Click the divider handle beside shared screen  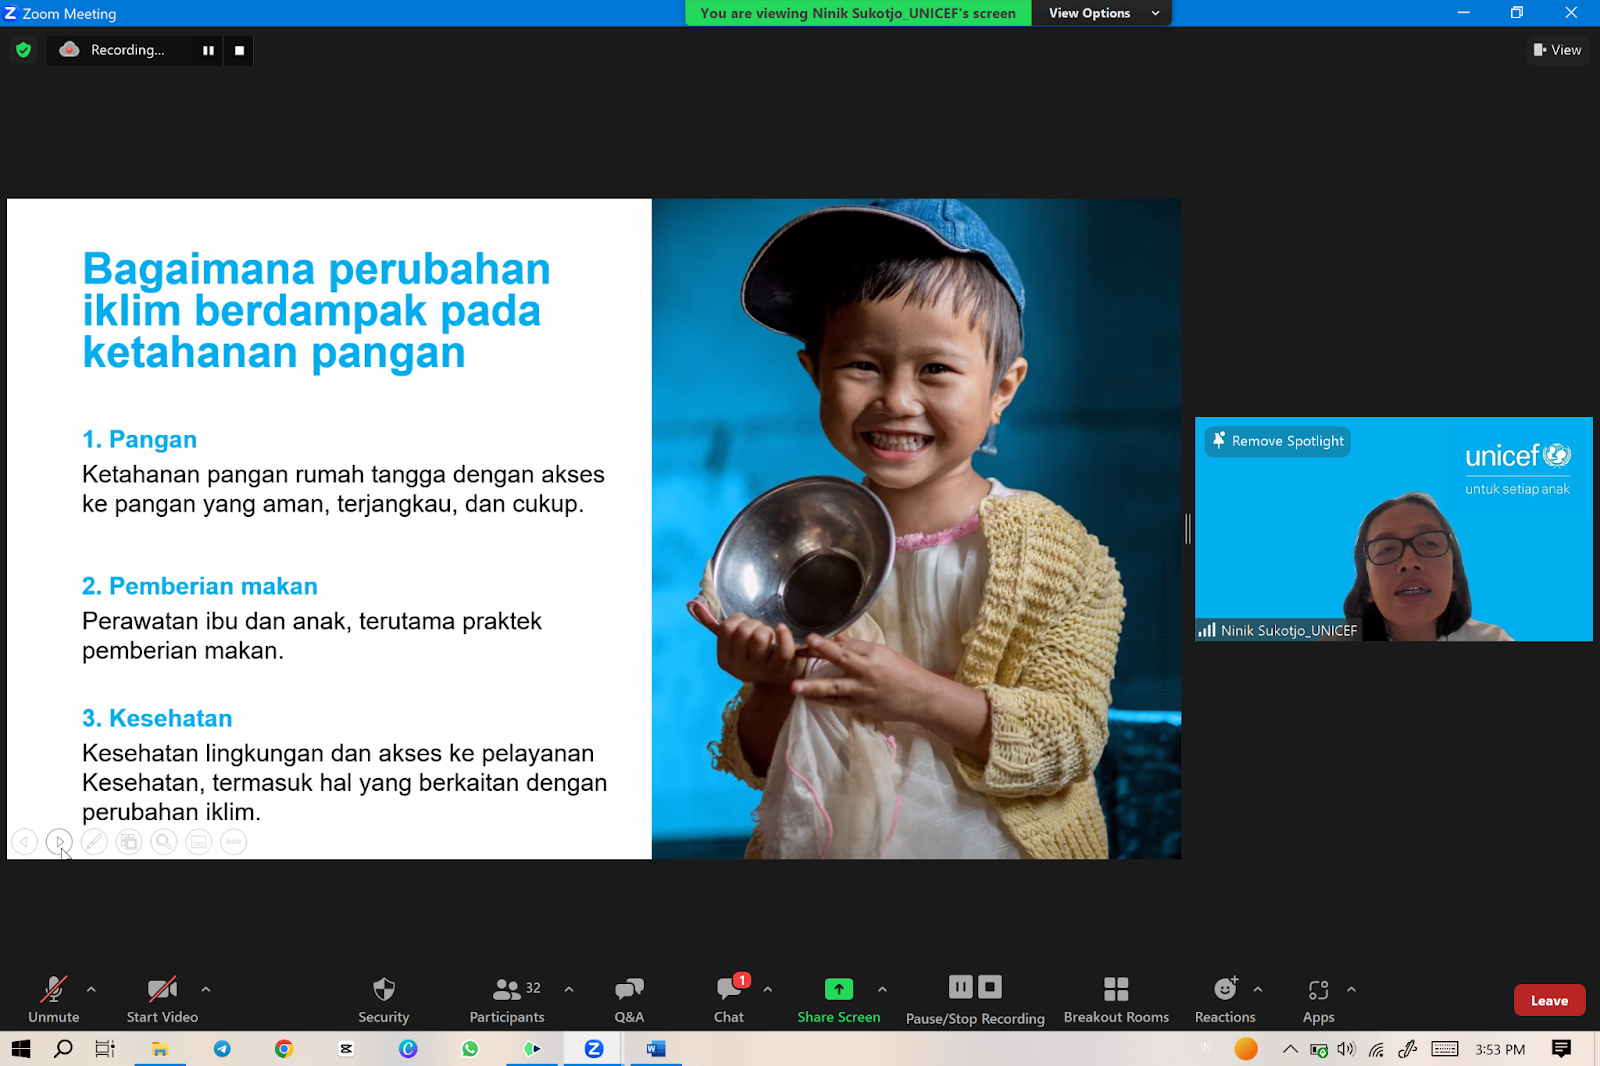[1188, 528]
